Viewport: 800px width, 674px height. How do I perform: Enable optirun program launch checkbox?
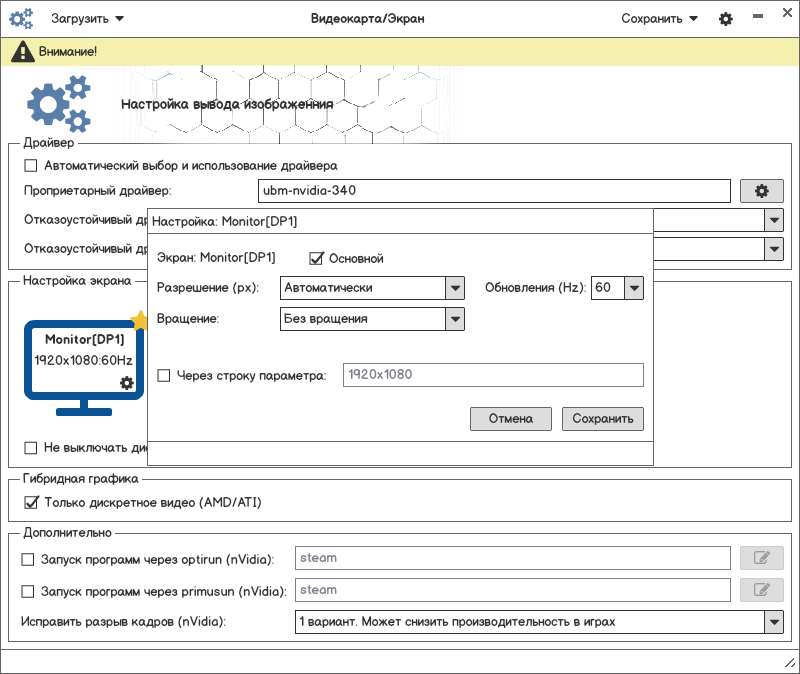(28, 559)
